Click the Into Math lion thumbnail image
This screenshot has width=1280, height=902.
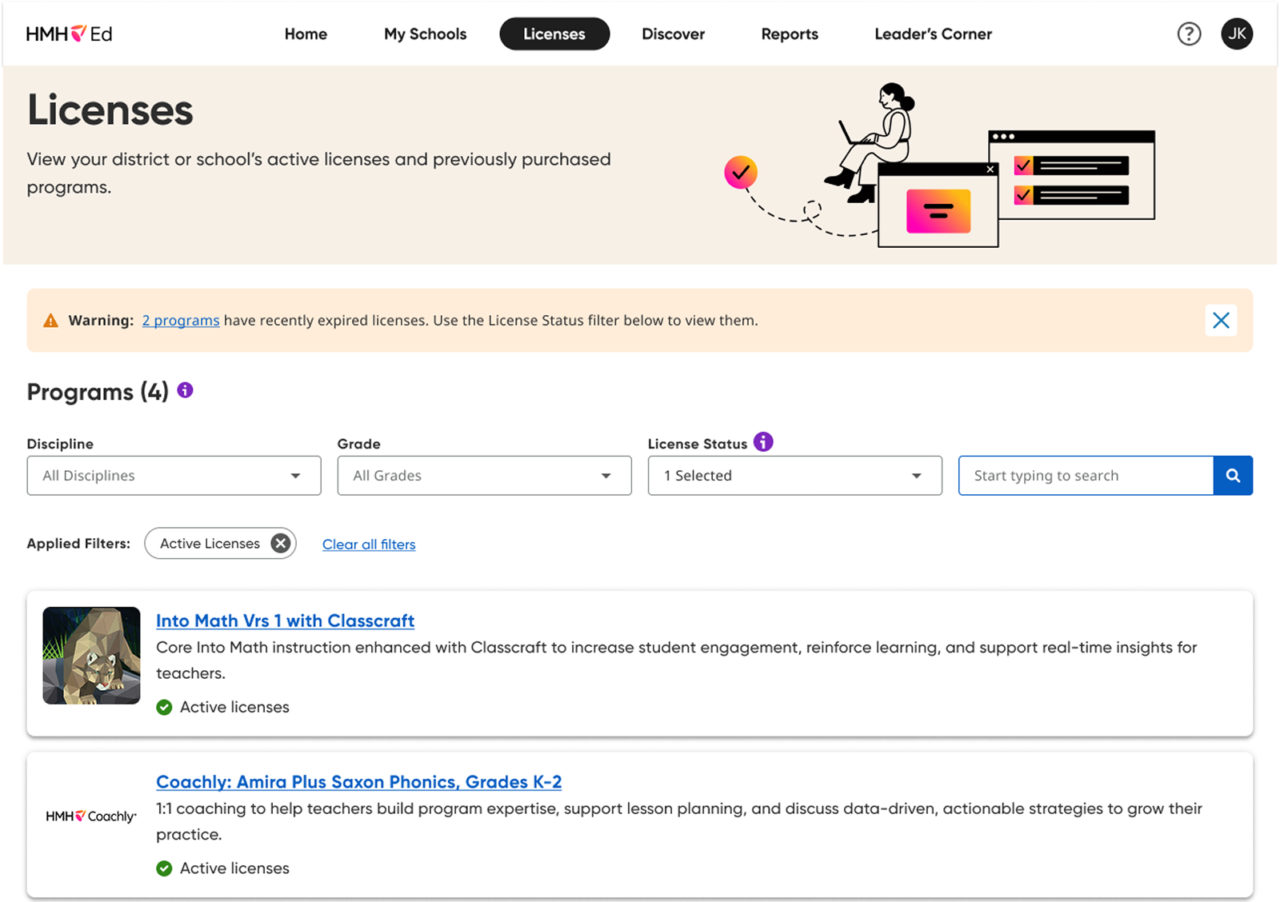click(x=92, y=656)
